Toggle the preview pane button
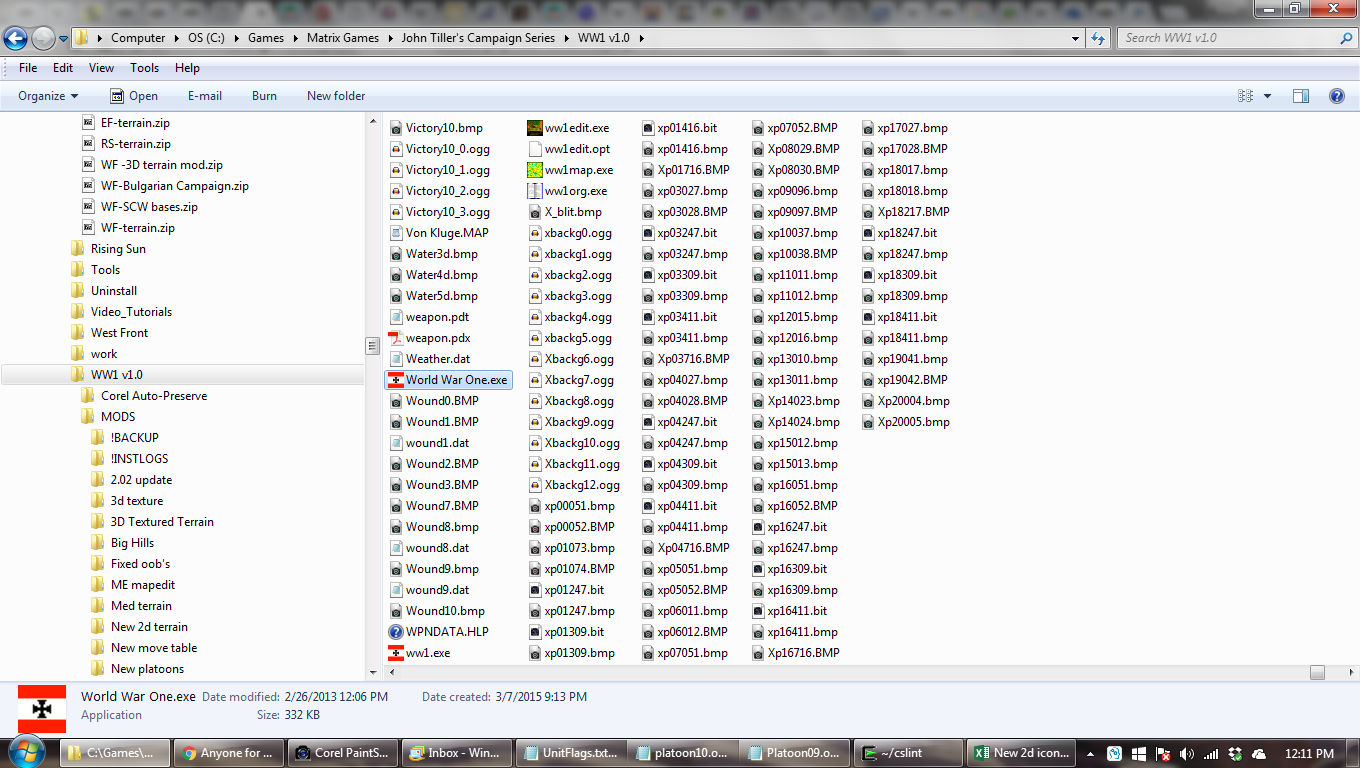1360x768 pixels. pyautogui.click(x=1300, y=96)
